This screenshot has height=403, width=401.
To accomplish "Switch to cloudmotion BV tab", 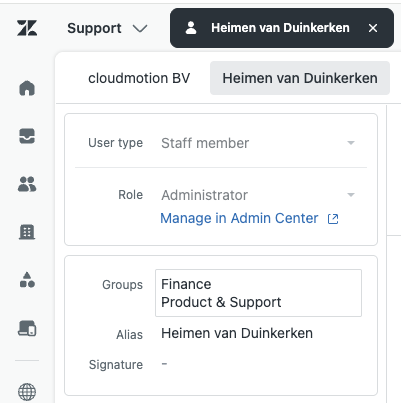I will (x=139, y=78).
